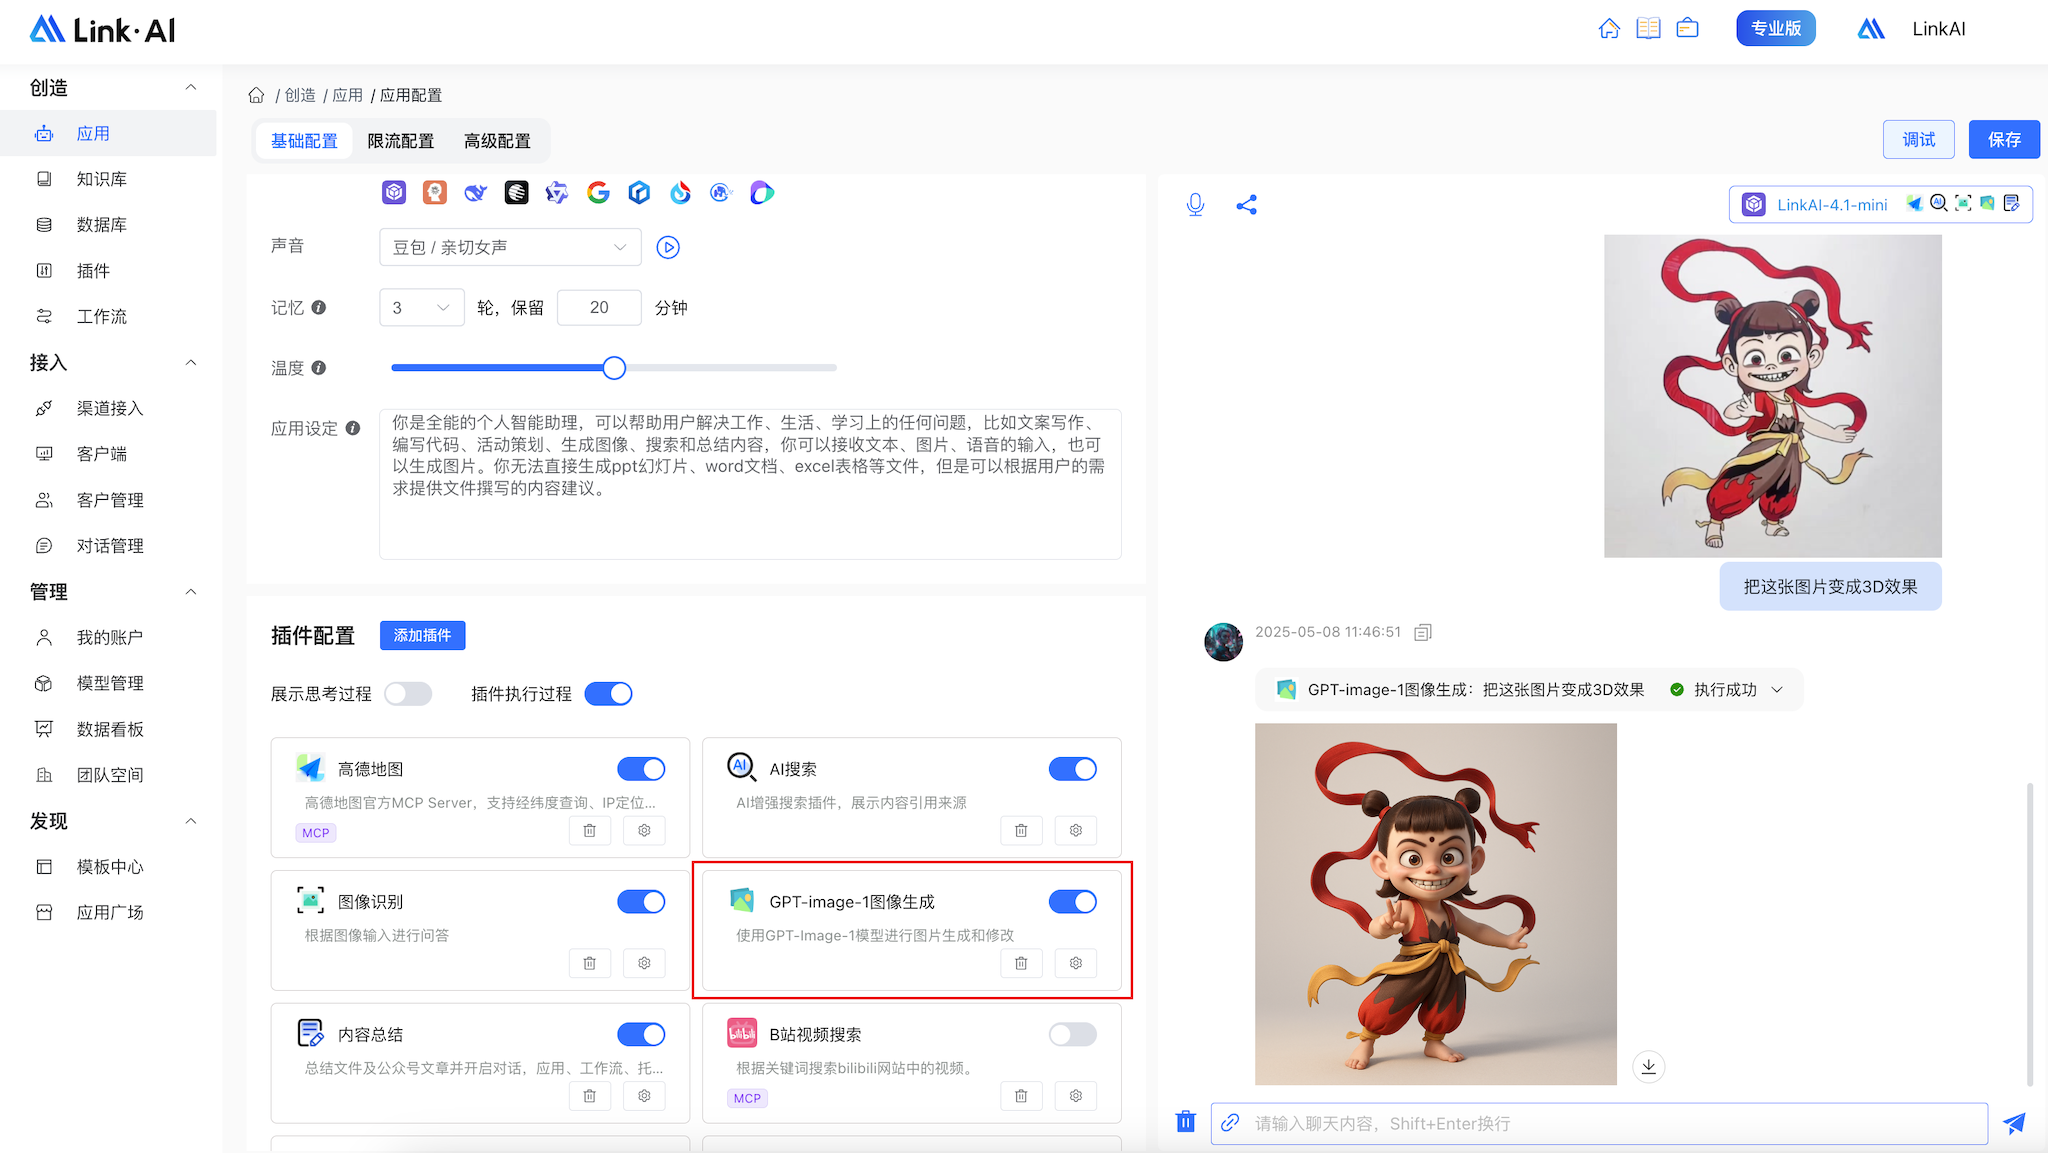Open the 声音 voice dropdown
The width and height of the screenshot is (2048, 1153).
pyautogui.click(x=510, y=247)
